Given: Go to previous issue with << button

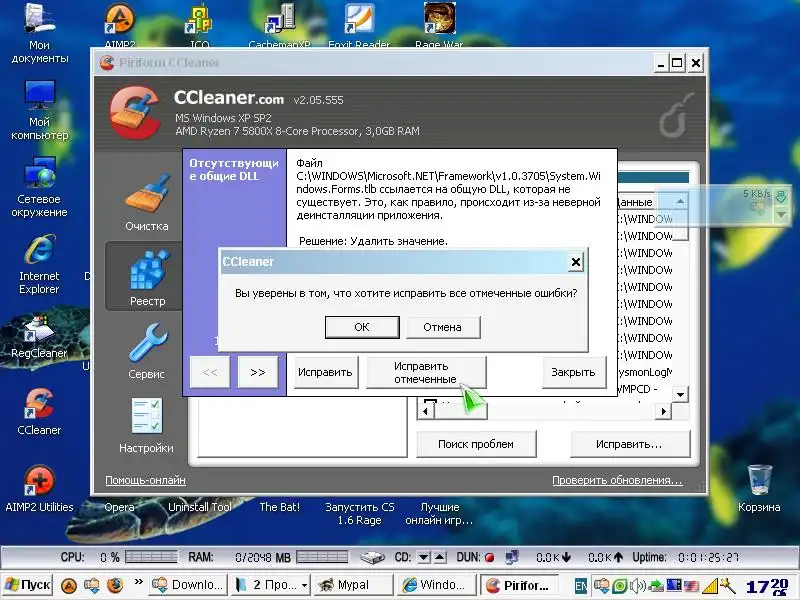Looking at the screenshot, I should (x=210, y=372).
